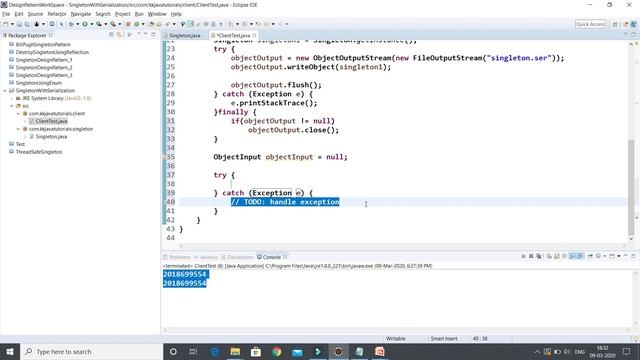Open the Navigate menu
This screenshot has width=640, height=360.
click(81, 14)
